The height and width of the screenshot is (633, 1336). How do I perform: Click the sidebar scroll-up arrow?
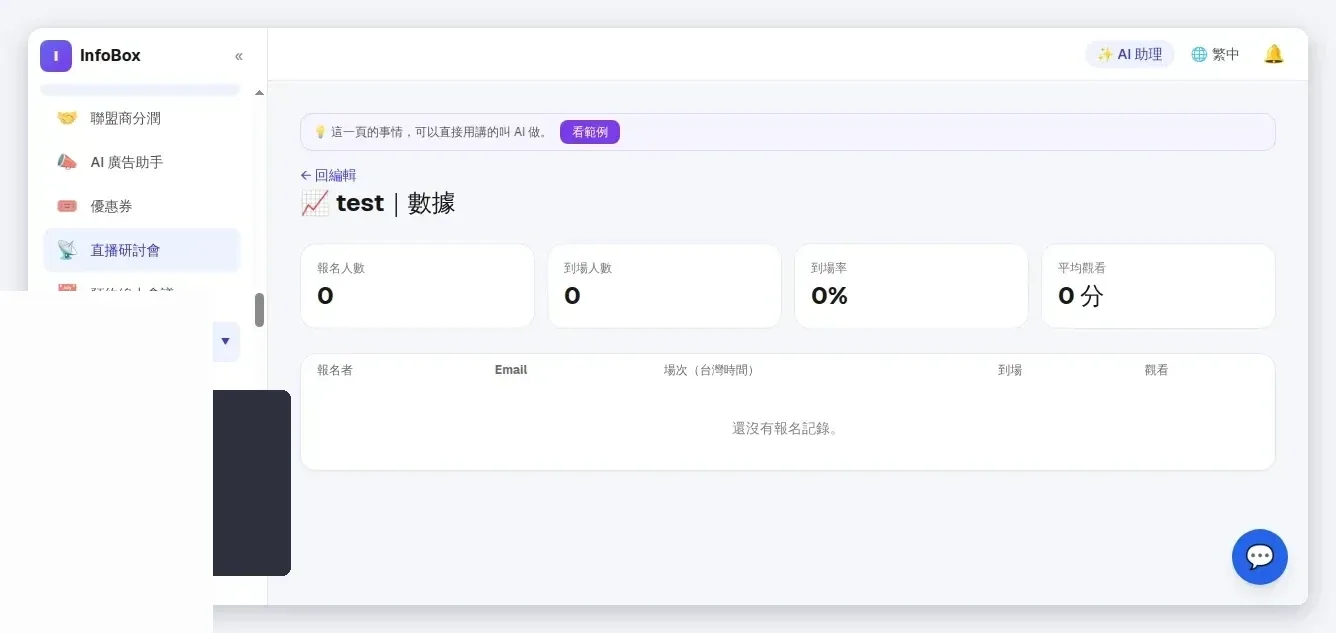(260, 92)
